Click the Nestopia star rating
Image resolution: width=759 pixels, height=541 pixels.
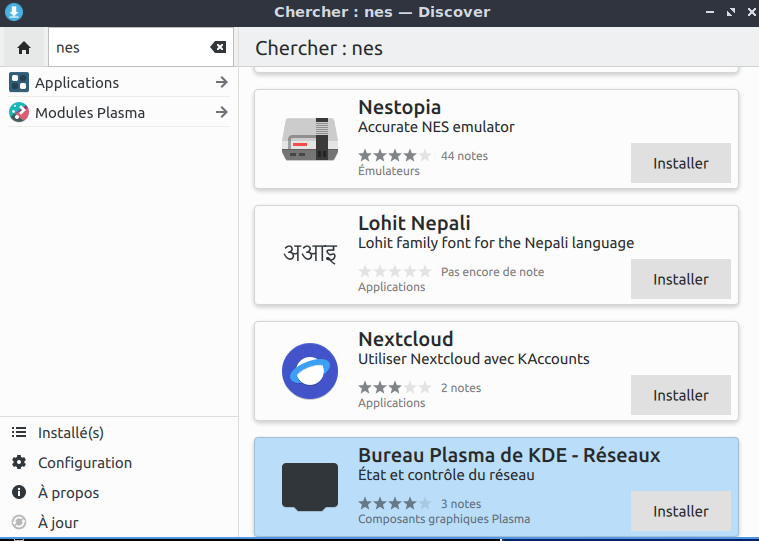395,156
